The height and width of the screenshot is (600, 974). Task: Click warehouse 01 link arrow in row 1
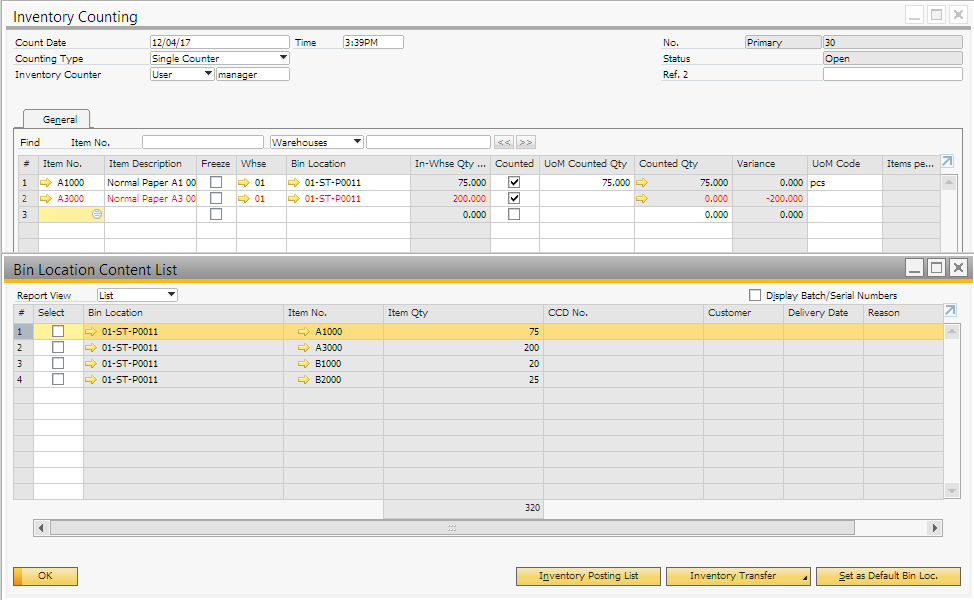(x=244, y=183)
